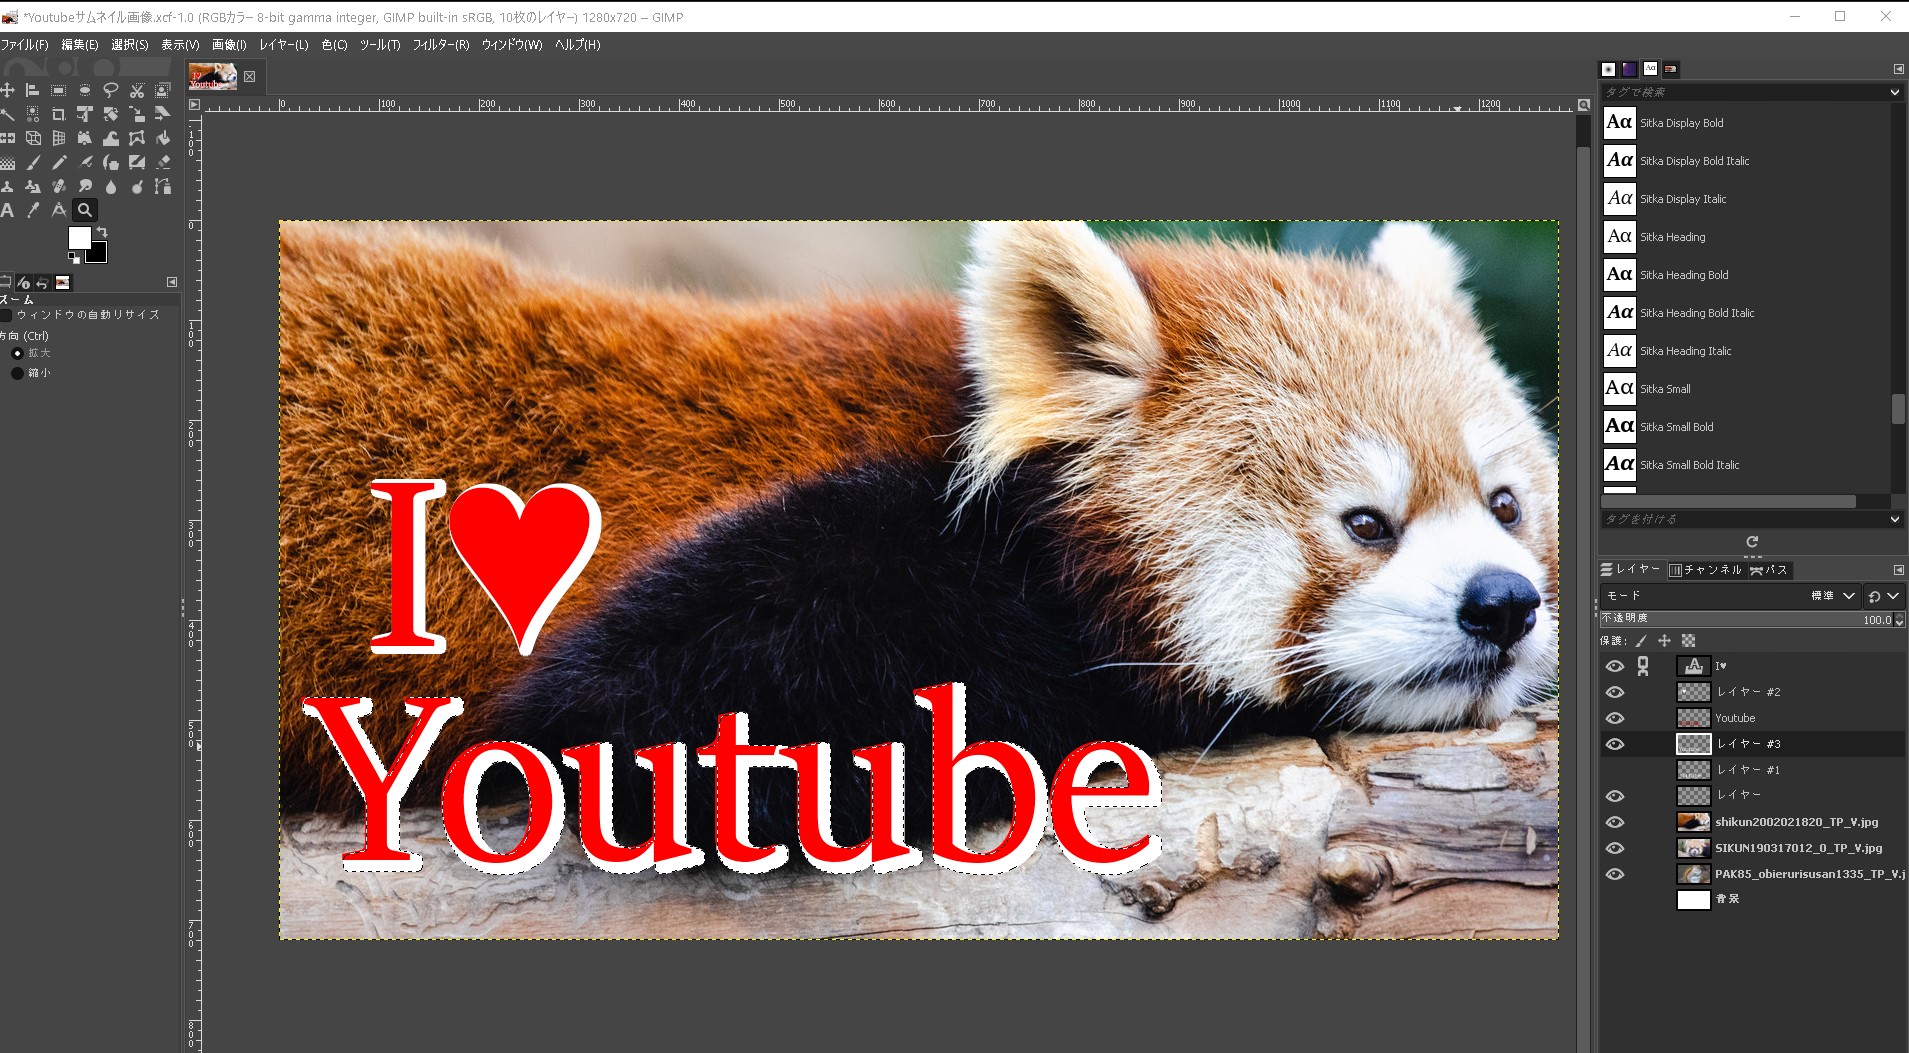Image resolution: width=1909 pixels, height=1053 pixels.
Task: Hide the レイヤー #2 layer
Action: [1615, 692]
